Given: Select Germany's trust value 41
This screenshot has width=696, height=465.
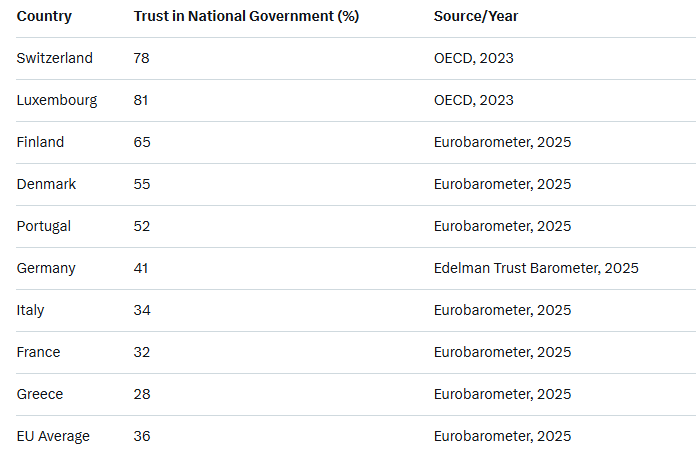Looking at the screenshot, I should click(x=142, y=268).
